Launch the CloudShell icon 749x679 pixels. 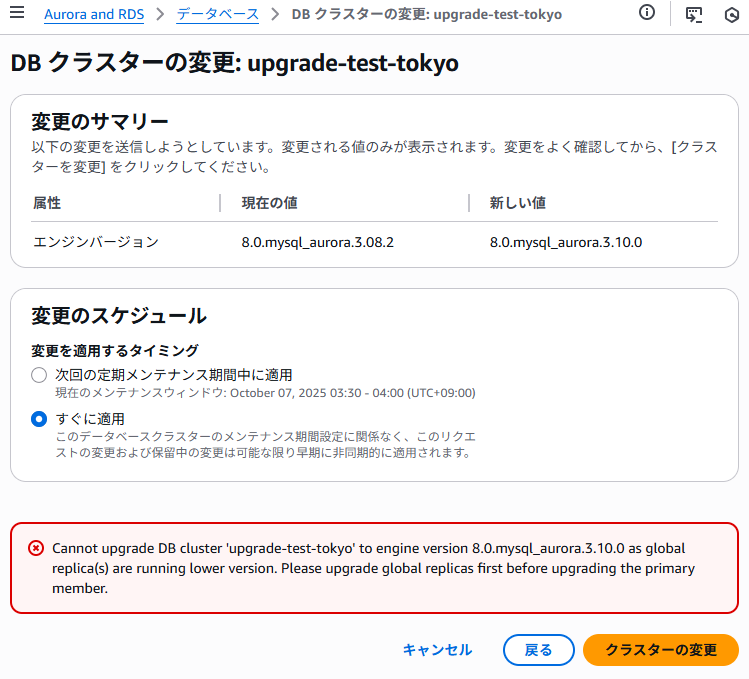click(x=694, y=14)
